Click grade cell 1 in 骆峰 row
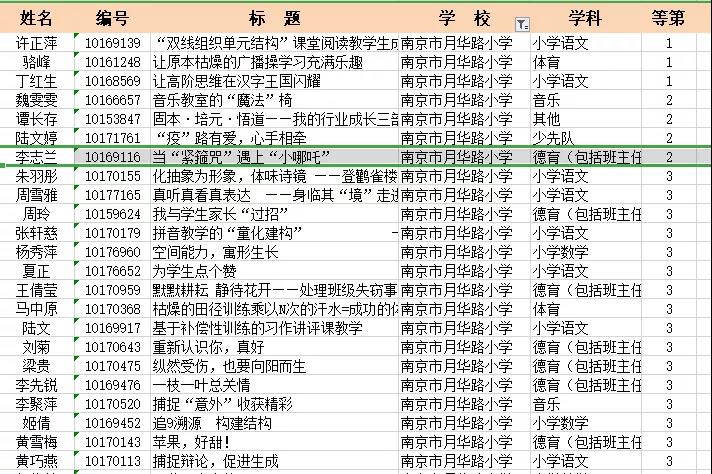The height and width of the screenshot is (474, 712). (x=669, y=62)
